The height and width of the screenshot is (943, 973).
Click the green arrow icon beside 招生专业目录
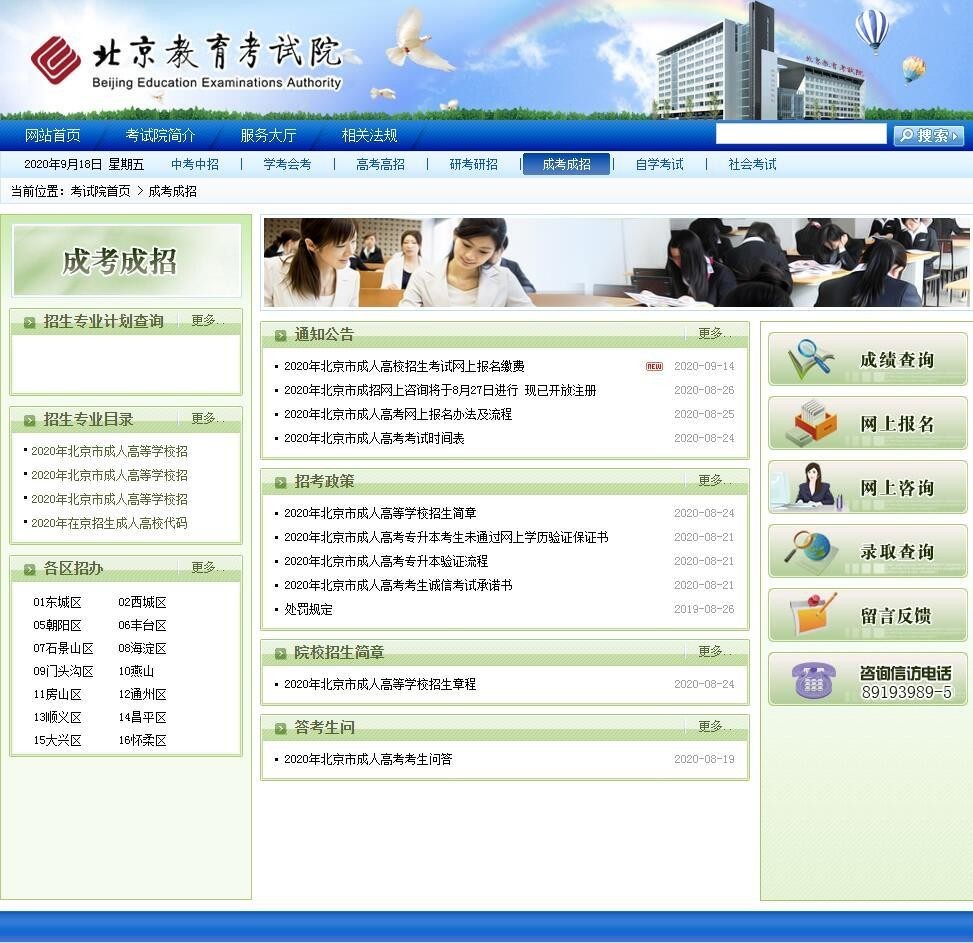coord(29,420)
